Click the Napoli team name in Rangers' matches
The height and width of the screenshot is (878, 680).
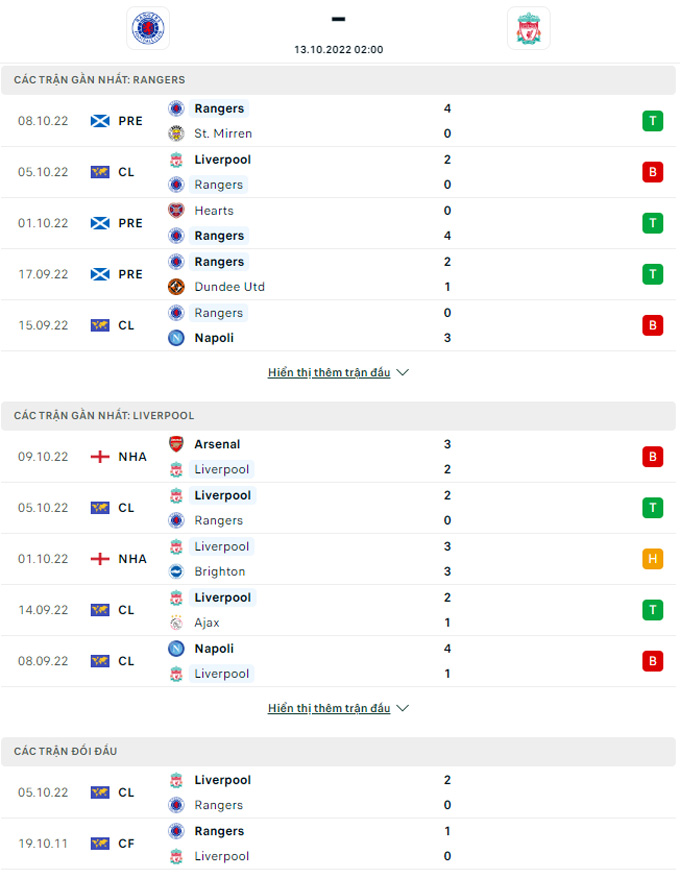point(214,338)
